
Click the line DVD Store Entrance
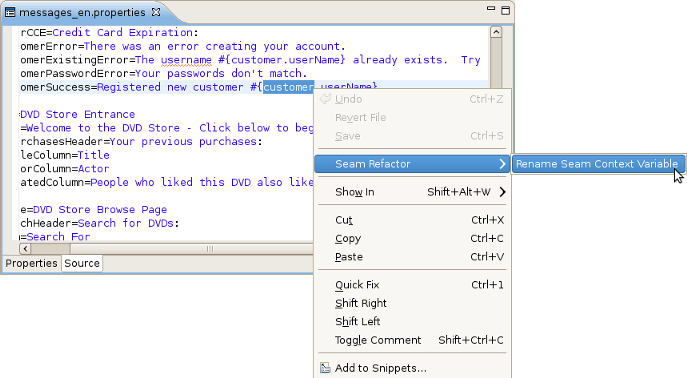click(x=78, y=114)
